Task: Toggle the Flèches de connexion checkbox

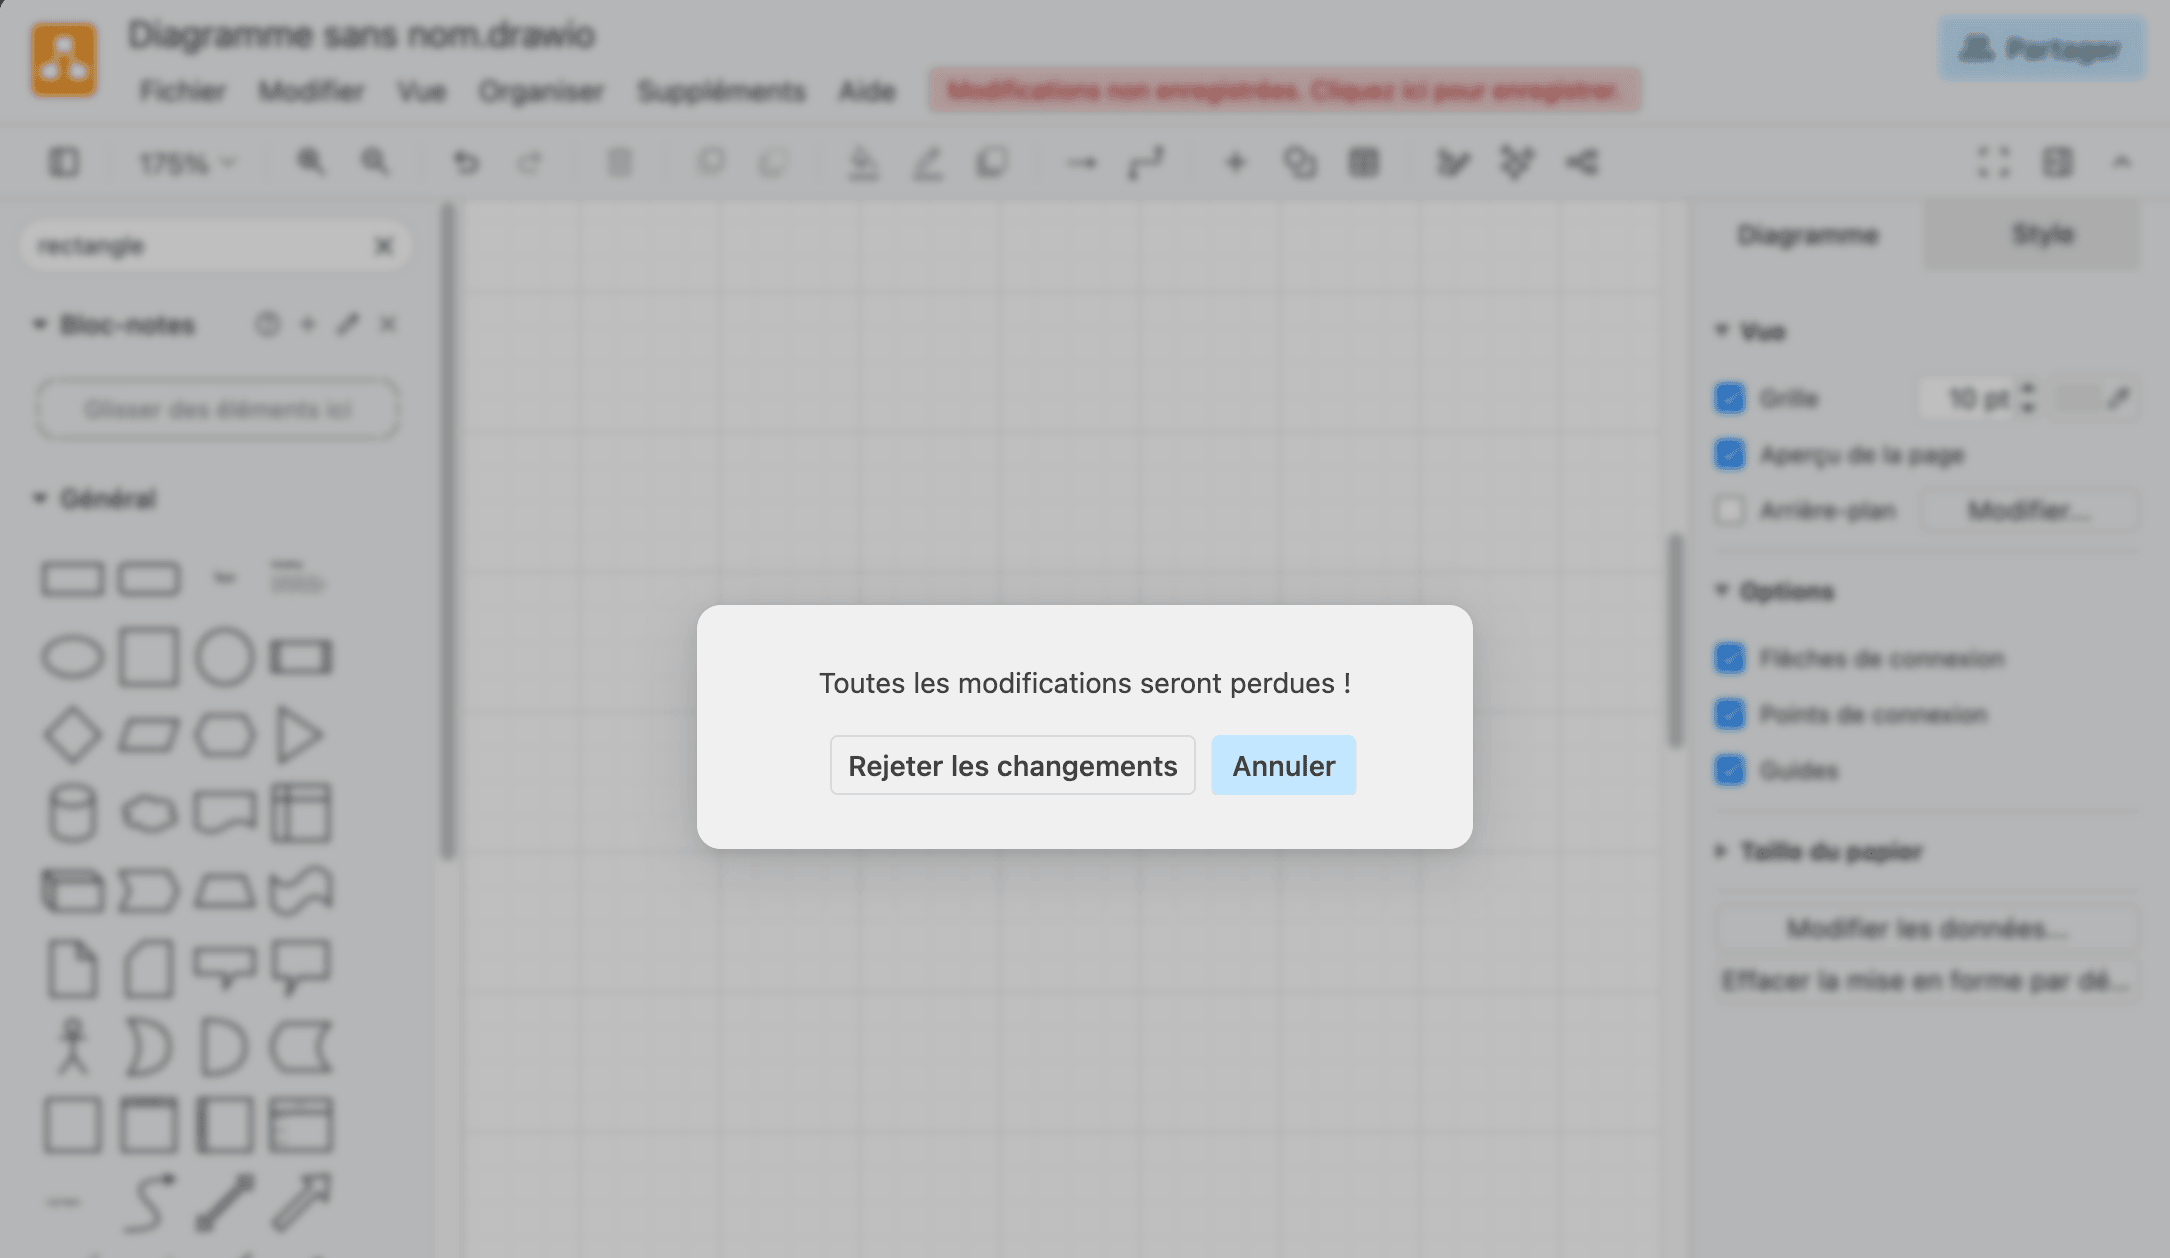Action: point(1729,658)
